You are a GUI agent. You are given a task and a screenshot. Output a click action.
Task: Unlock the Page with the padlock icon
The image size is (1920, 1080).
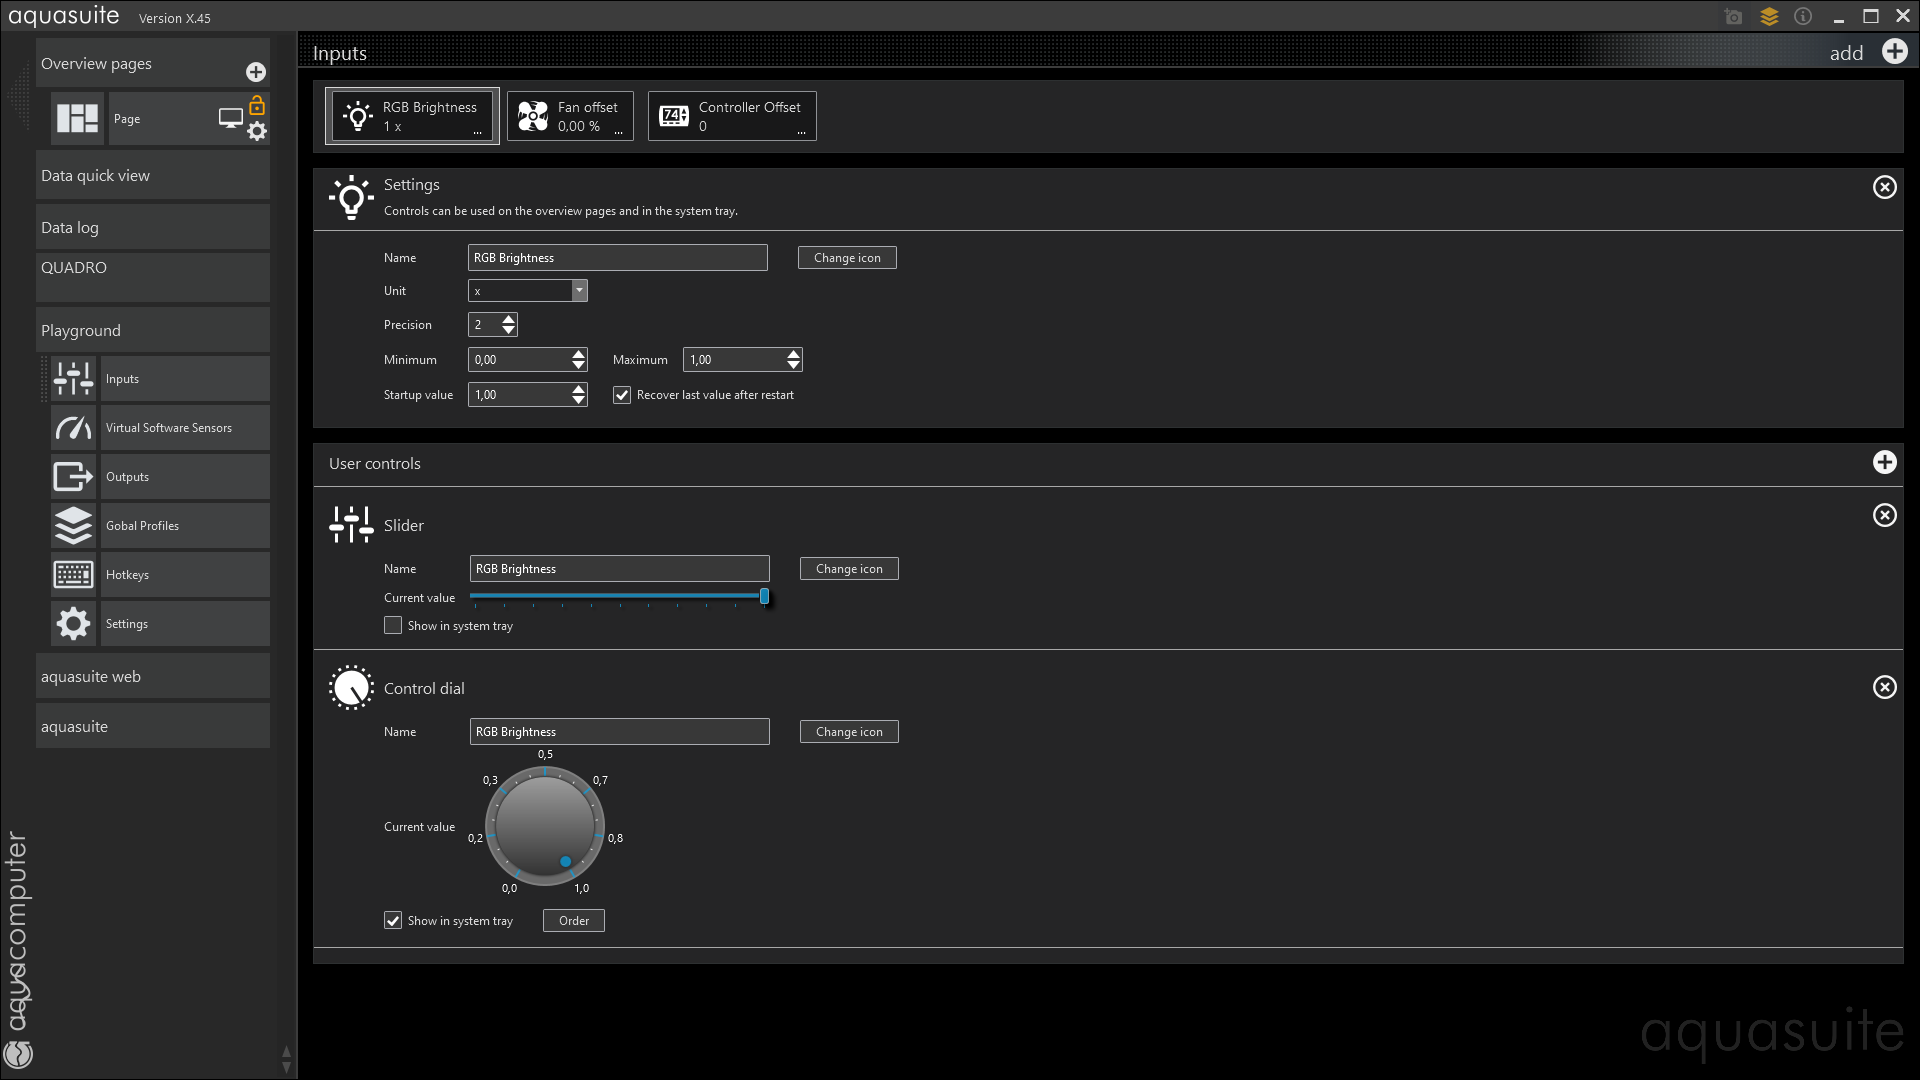coord(257,105)
